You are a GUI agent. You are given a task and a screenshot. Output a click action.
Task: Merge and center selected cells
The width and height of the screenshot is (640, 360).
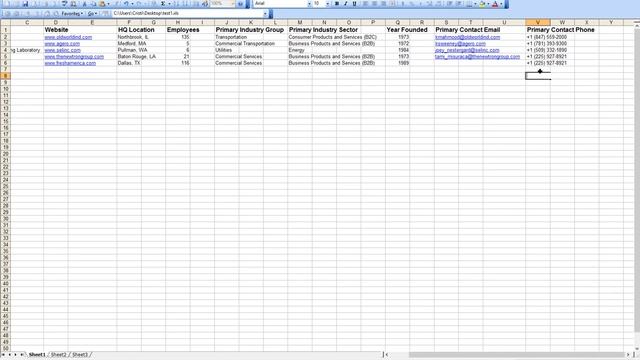393,4
